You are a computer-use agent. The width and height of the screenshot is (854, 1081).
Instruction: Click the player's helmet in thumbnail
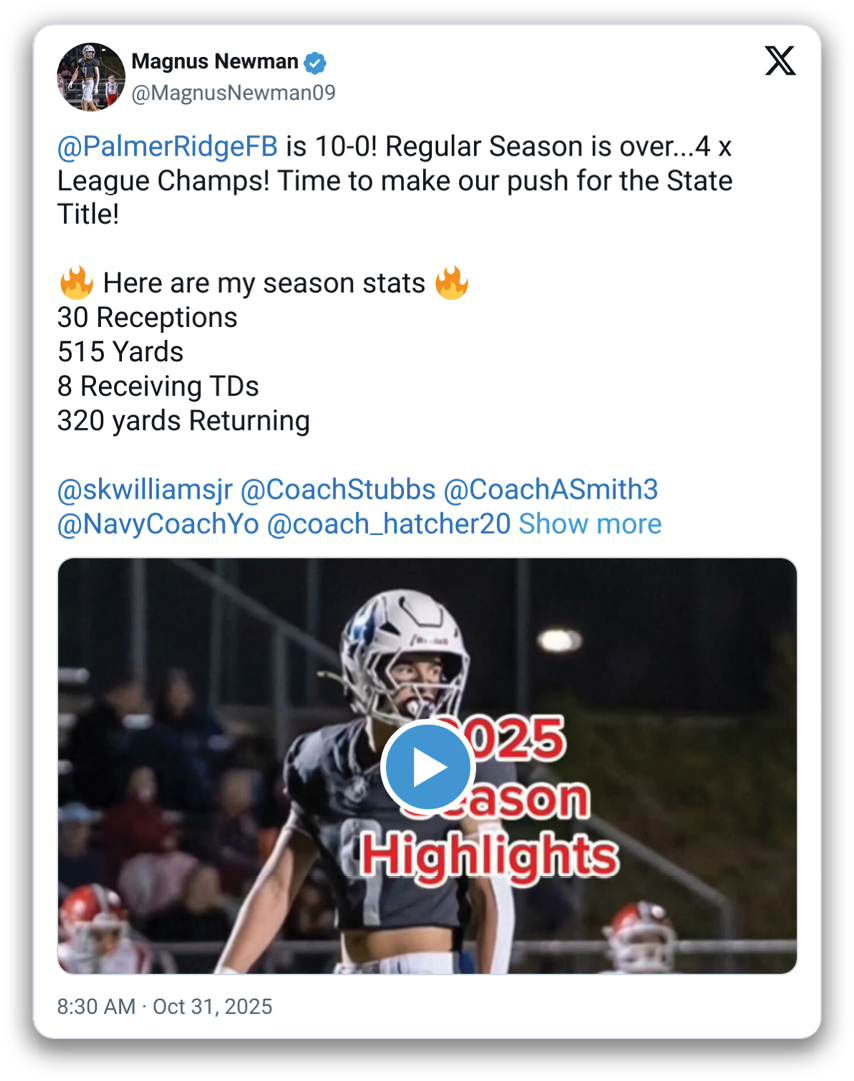pos(405,645)
